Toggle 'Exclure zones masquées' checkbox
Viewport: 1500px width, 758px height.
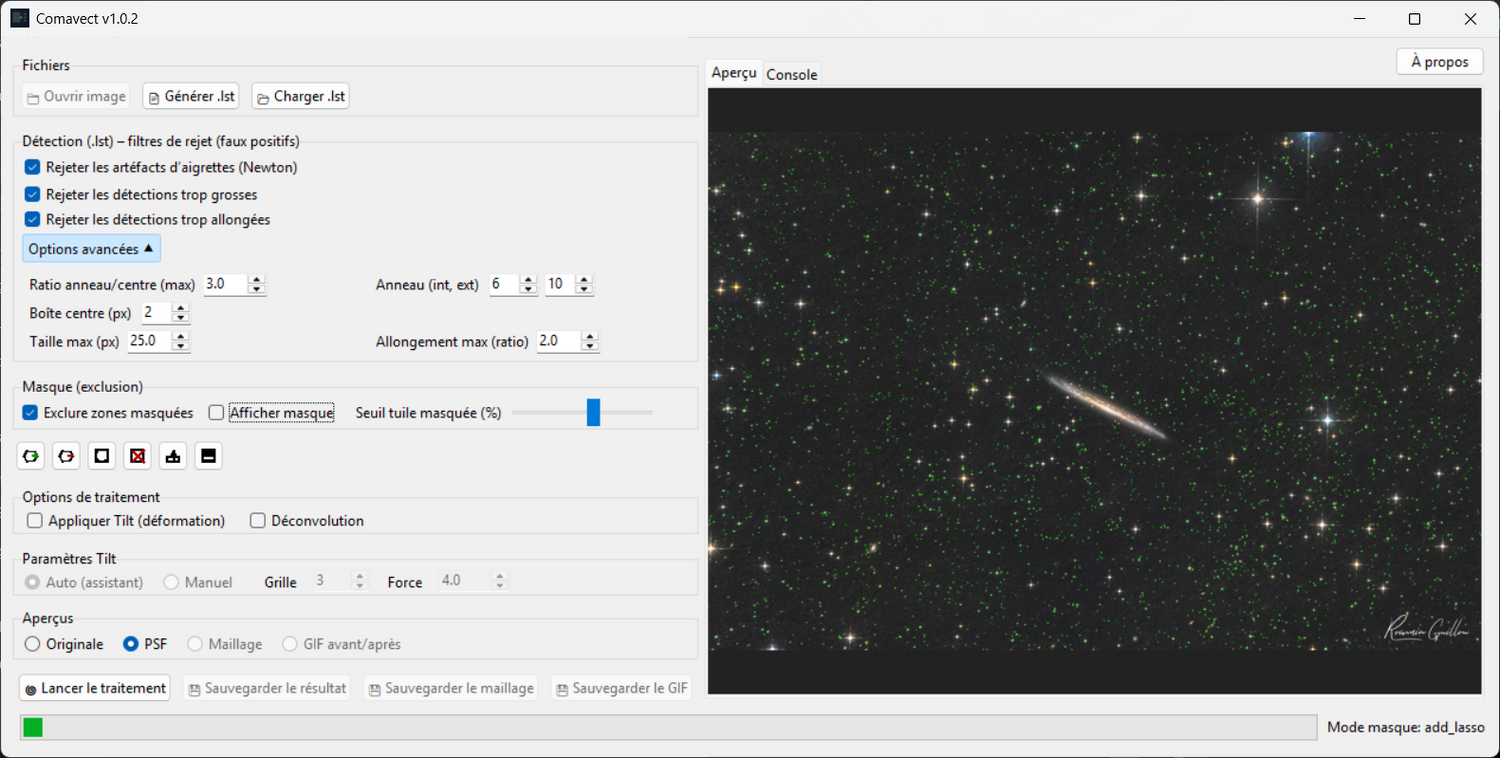[30, 412]
